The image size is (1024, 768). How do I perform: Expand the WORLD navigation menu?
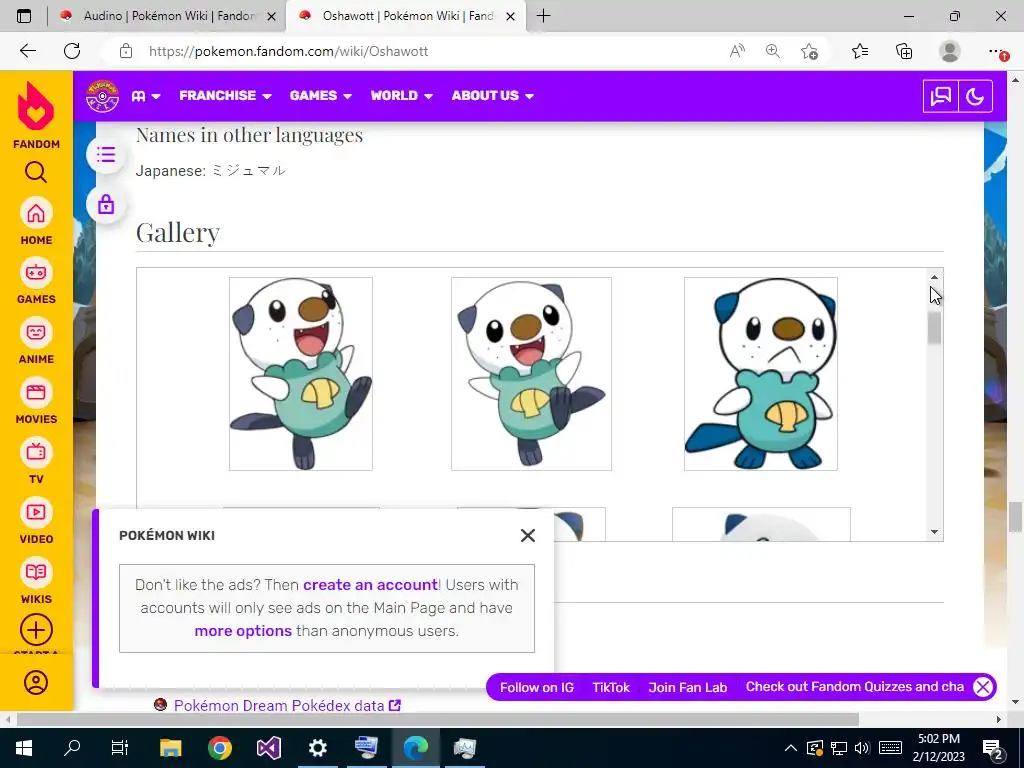pos(402,95)
